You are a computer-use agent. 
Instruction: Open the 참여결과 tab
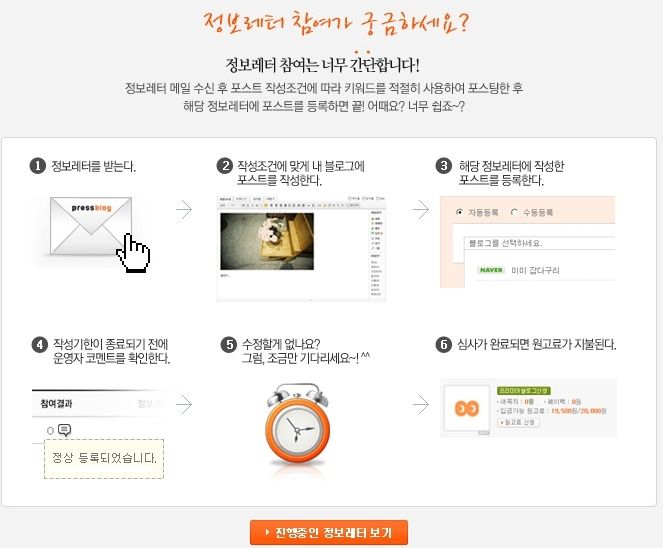tap(56, 403)
